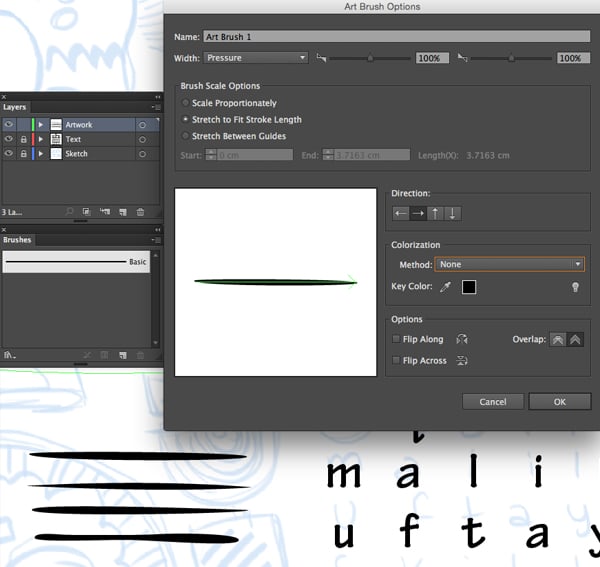Set brush direction to up arrow
The image size is (600, 567).
435,213
